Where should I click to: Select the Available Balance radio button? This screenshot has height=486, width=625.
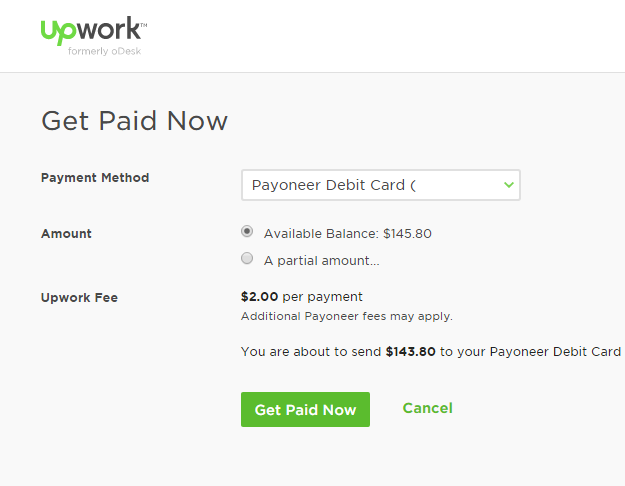pyautogui.click(x=247, y=232)
